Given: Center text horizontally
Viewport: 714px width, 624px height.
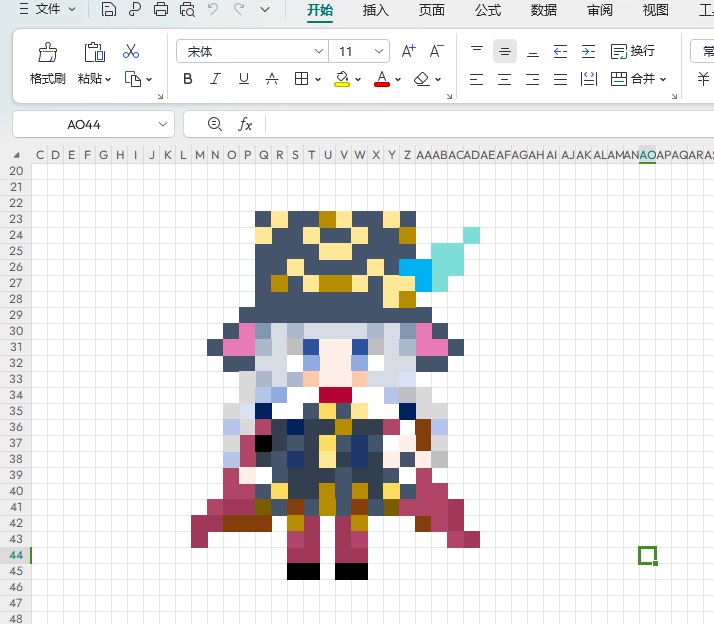Looking at the screenshot, I should tap(505, 79).
